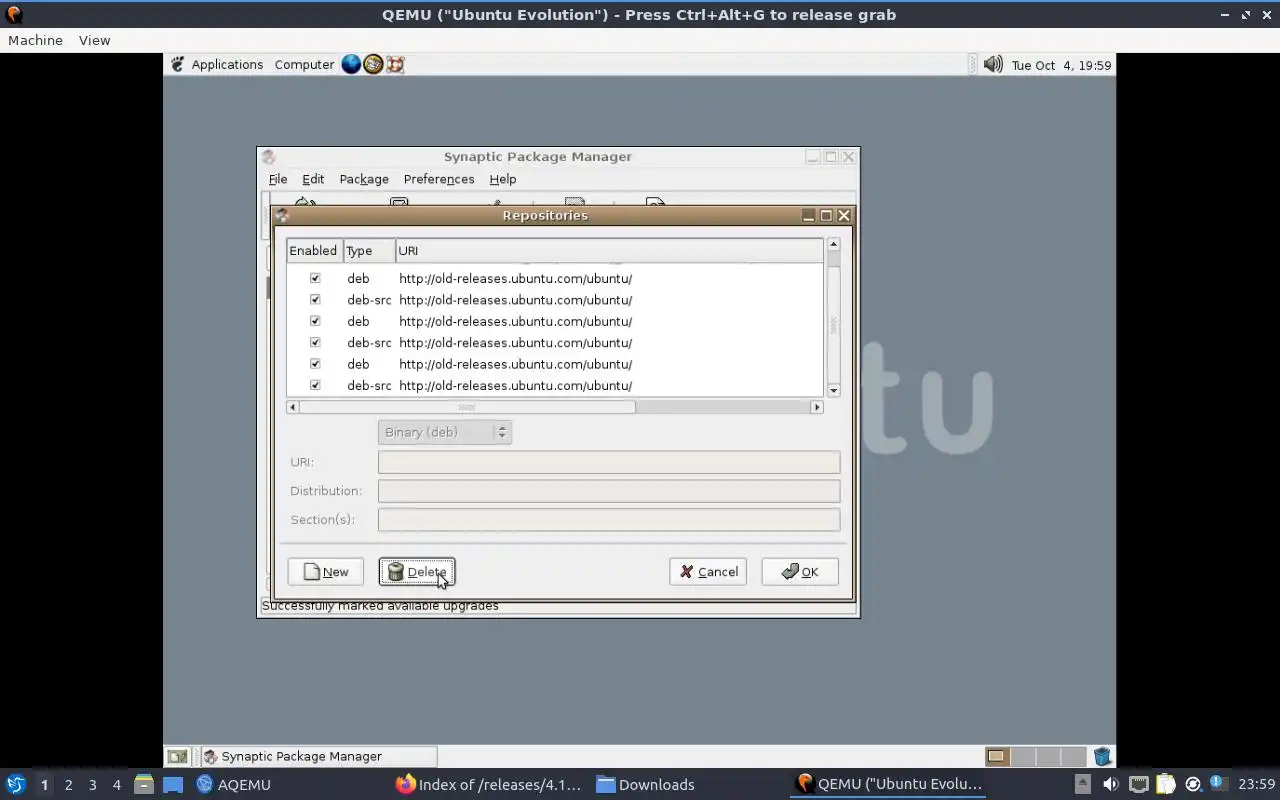Sort by the URI column header
The image size is (1280, 800).
coord(609,251)
